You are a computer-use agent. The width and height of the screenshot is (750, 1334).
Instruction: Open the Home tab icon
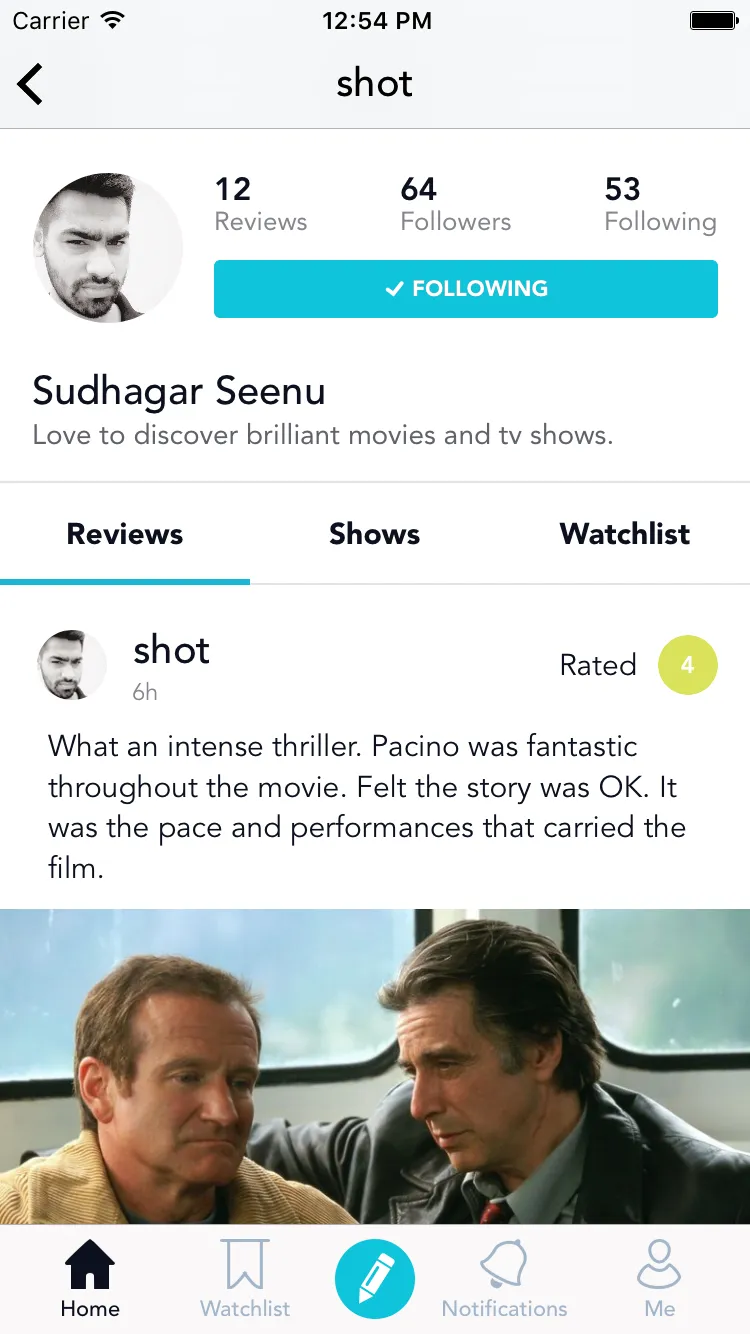point(90,1265)
